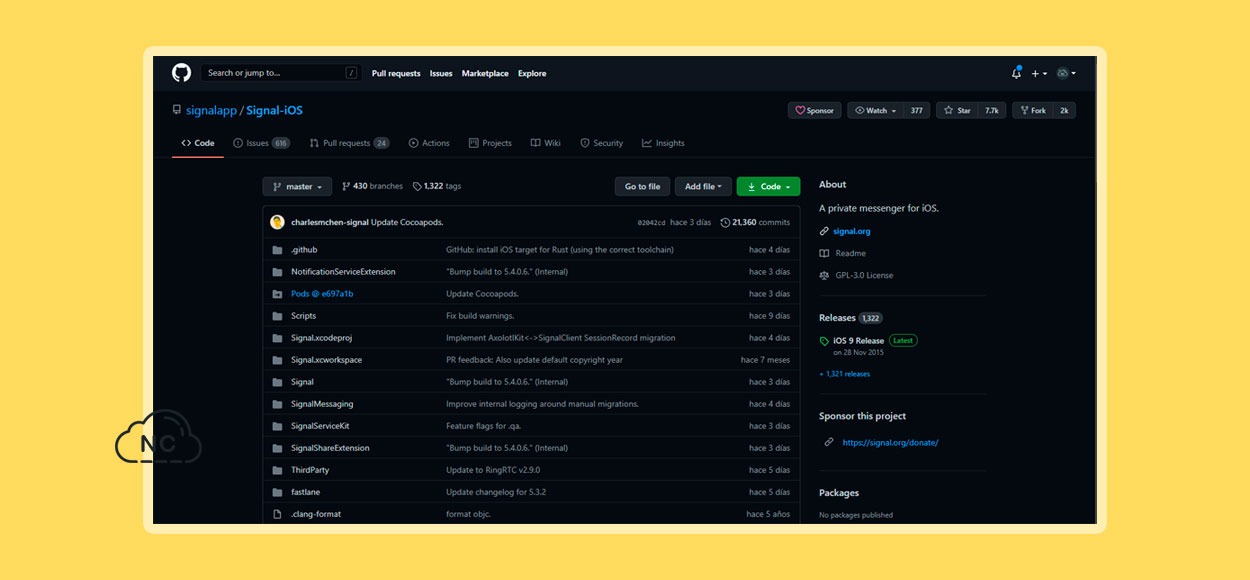1250x580 pixels.
Task: Open the .github folder
Action: [x=304, y=250]
